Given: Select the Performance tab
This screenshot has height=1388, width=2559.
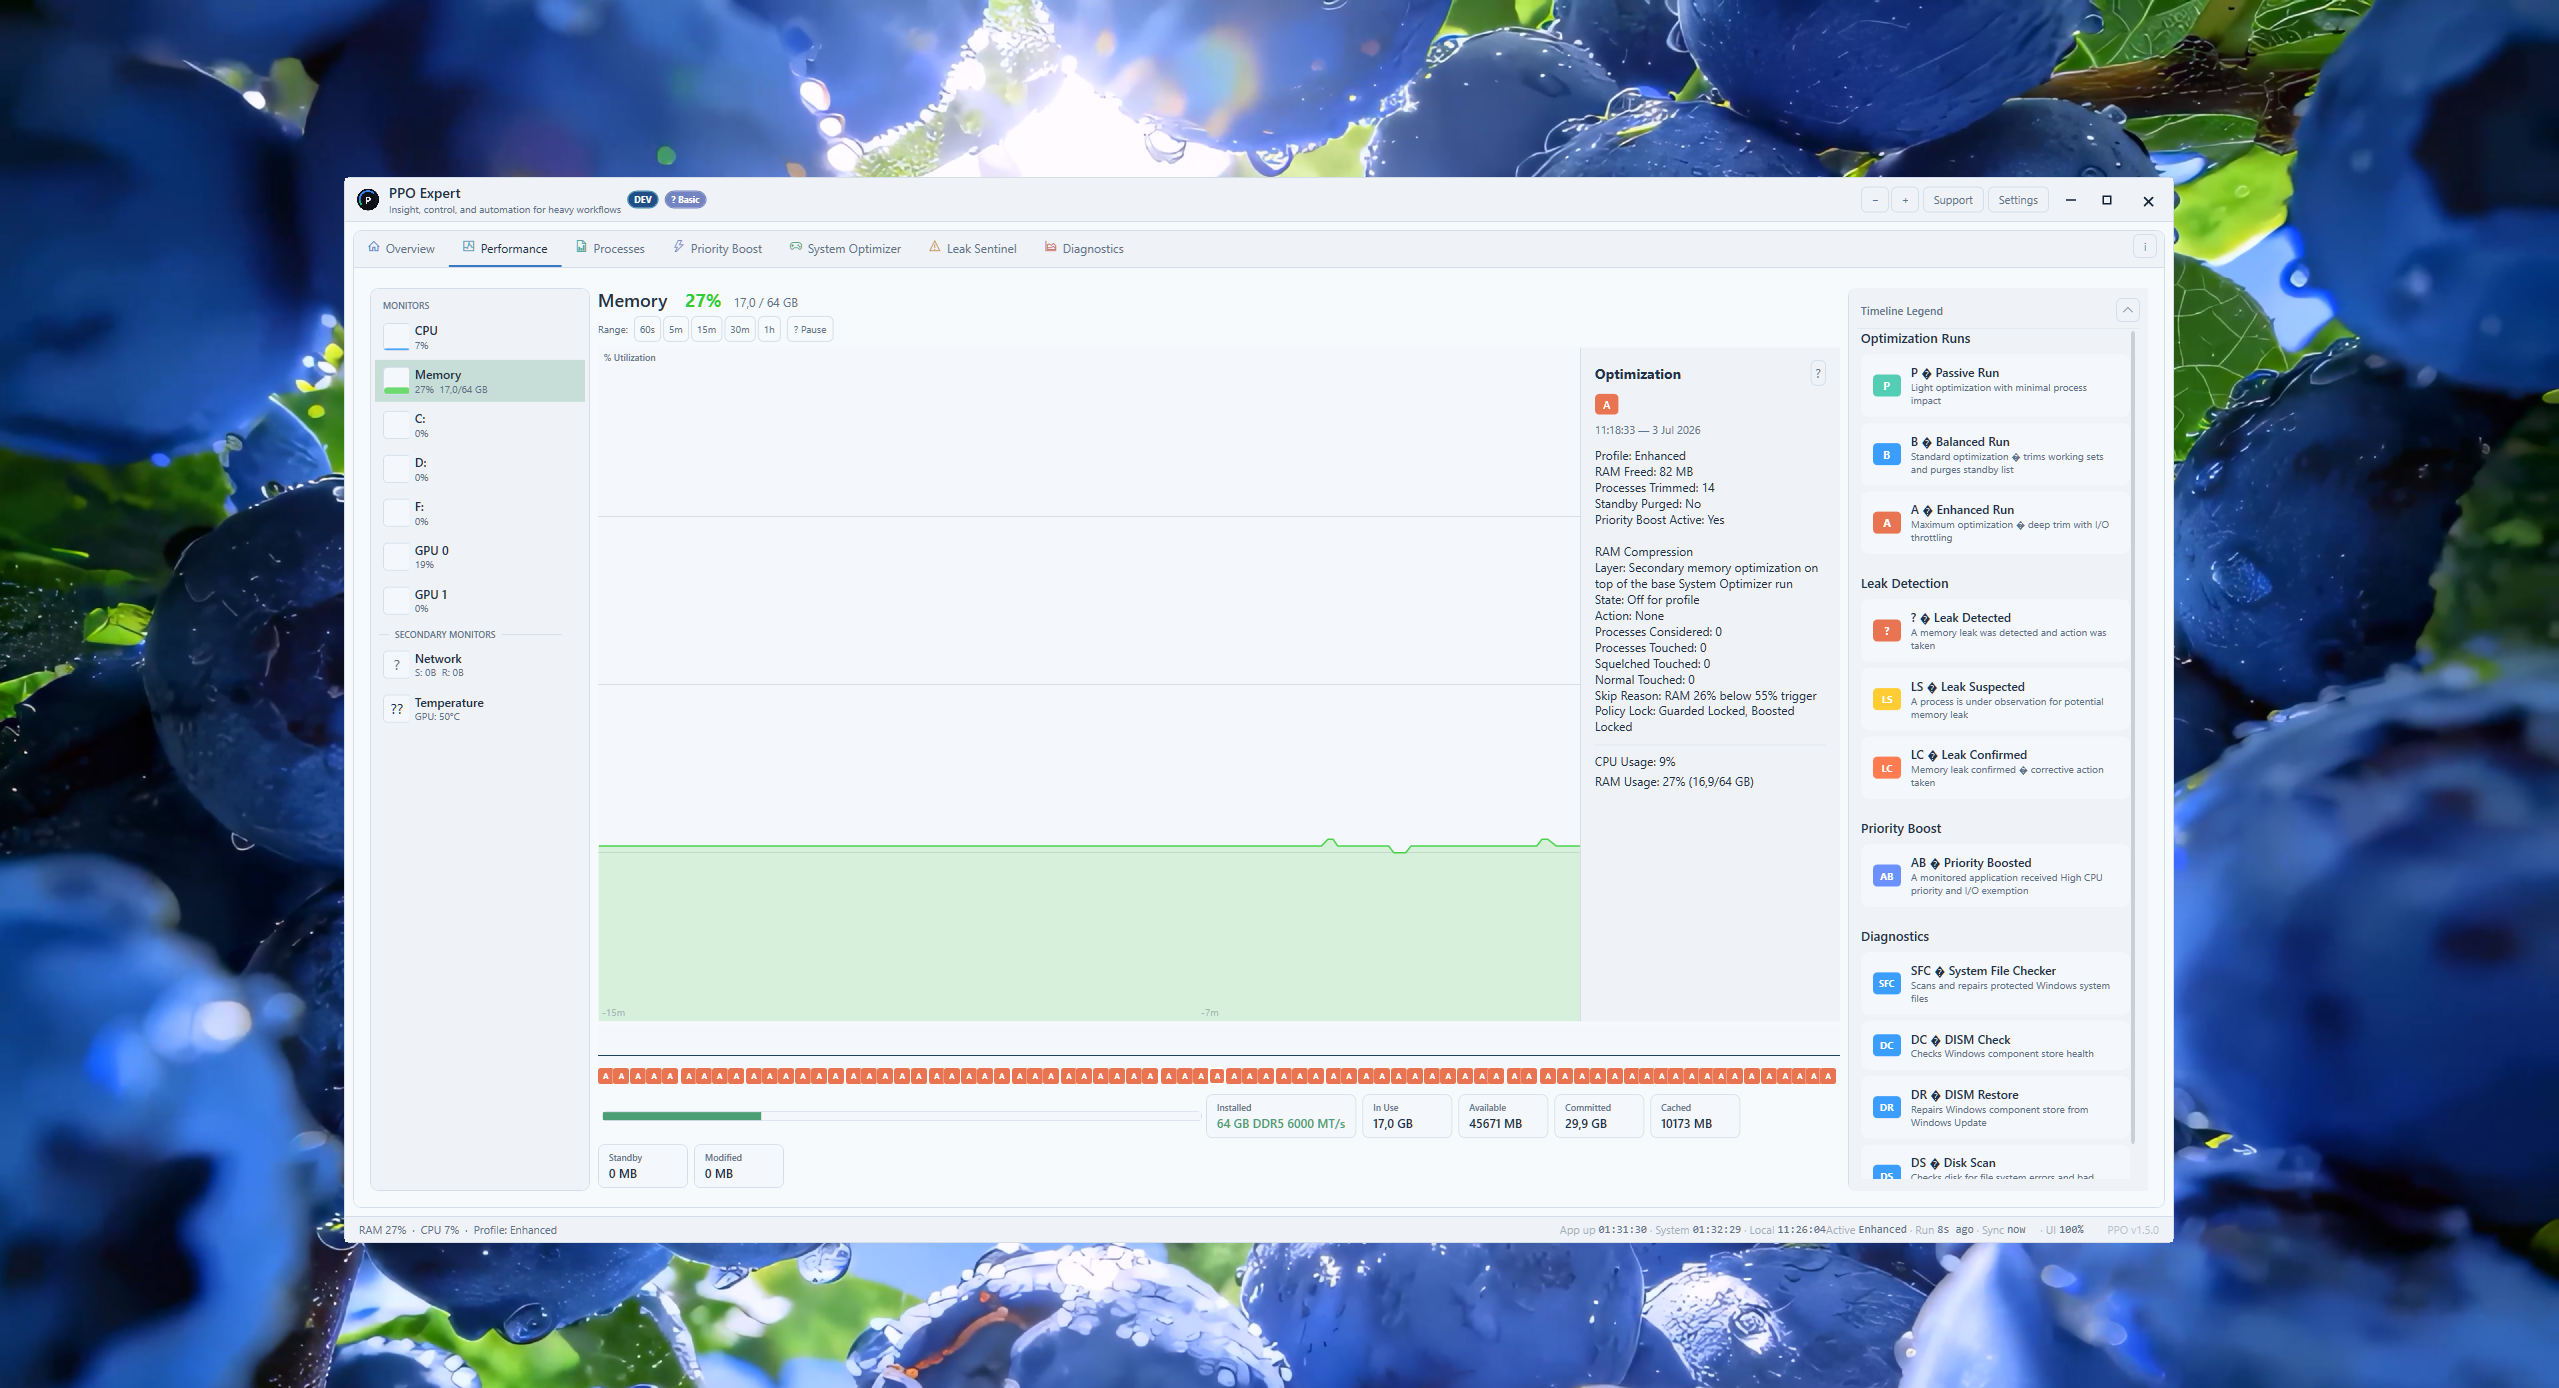Looking at the screenshot, I should [505, 249].
